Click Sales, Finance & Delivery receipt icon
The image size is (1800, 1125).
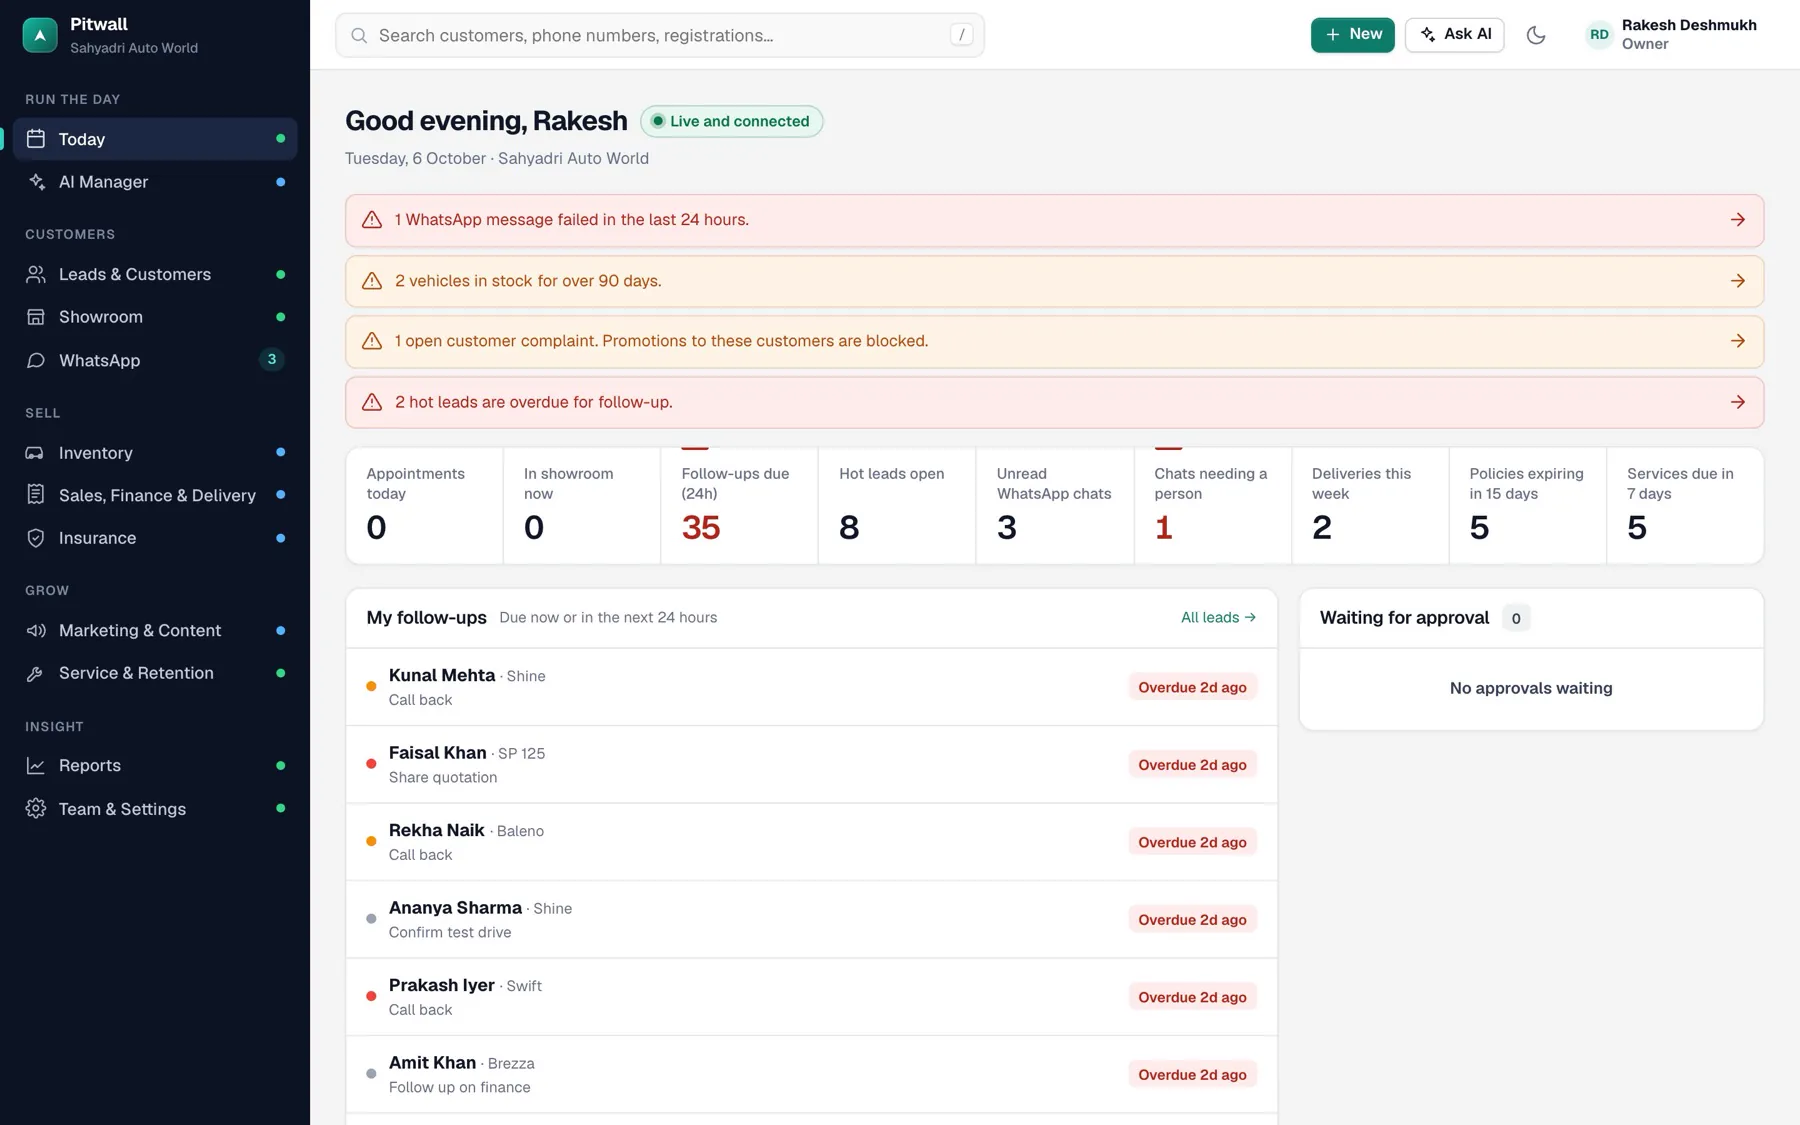coord(36,495)
